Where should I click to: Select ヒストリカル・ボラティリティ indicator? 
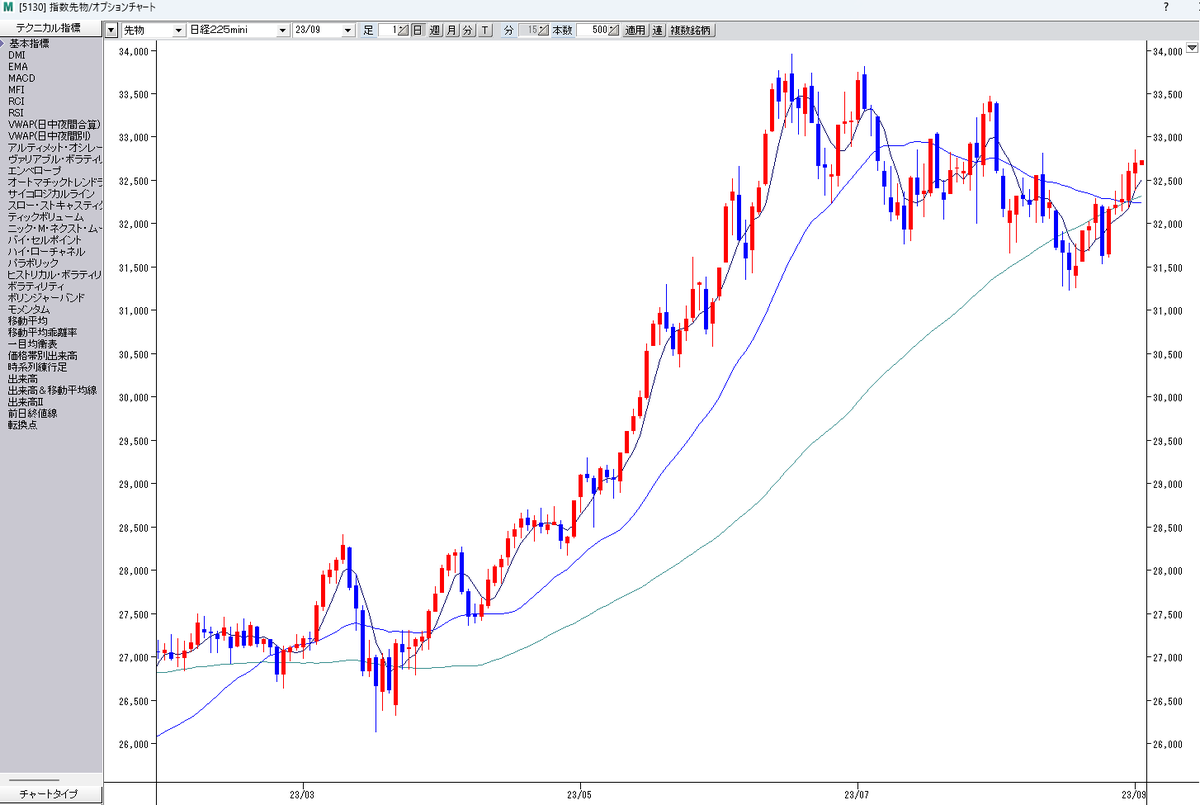pos(54,274)
